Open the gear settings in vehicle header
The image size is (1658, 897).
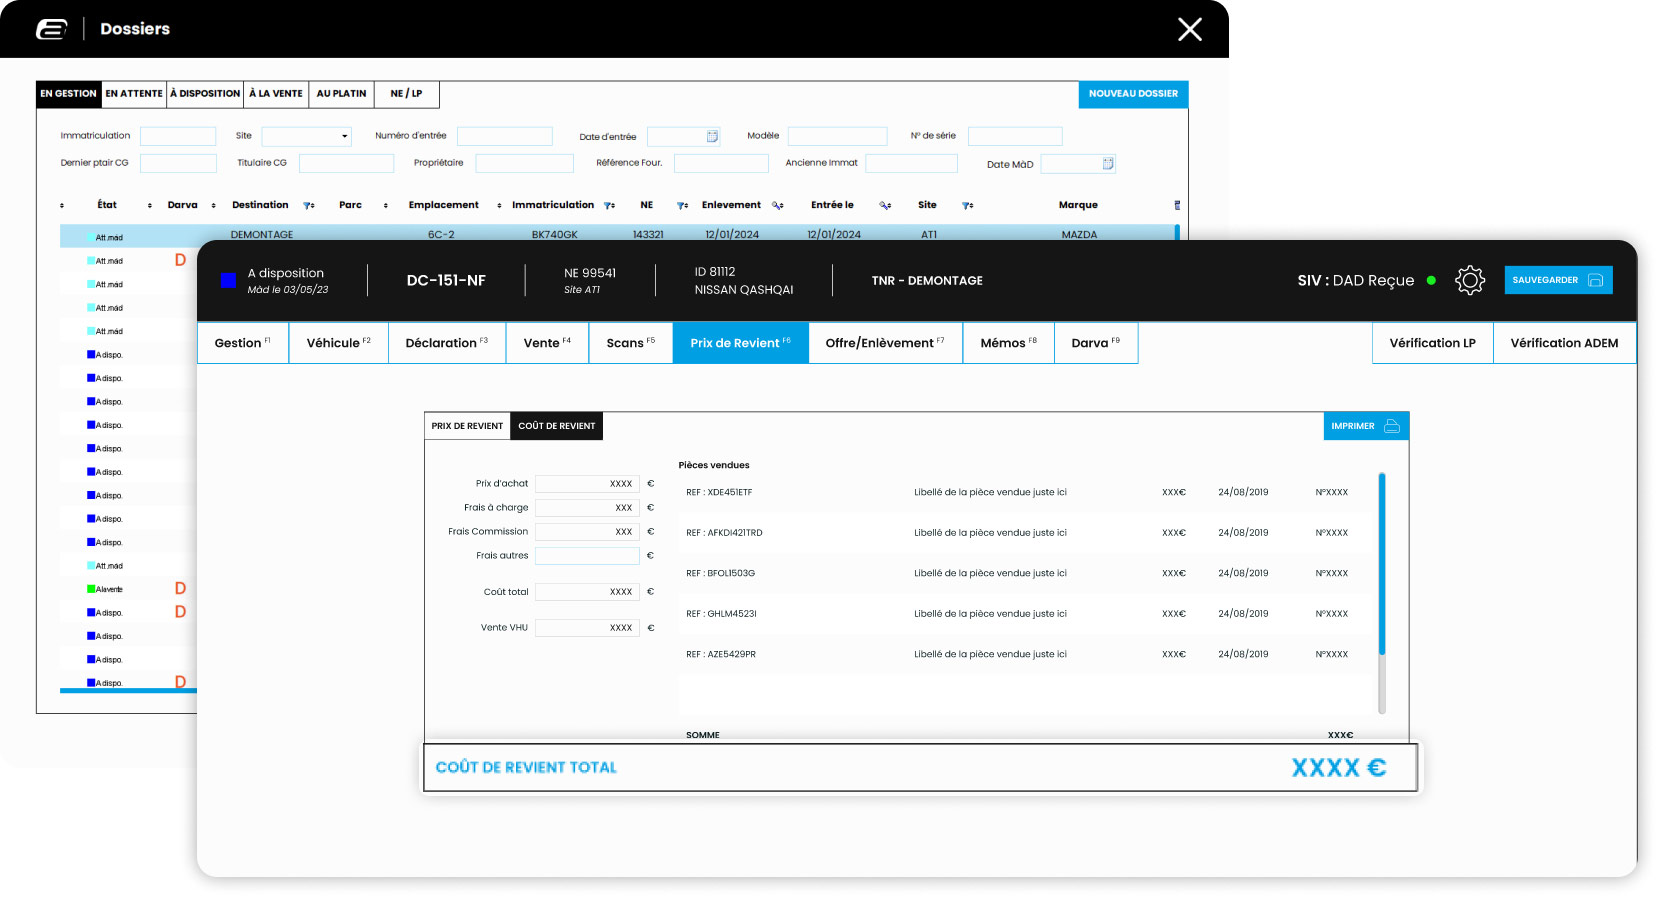coord(1470,280)
